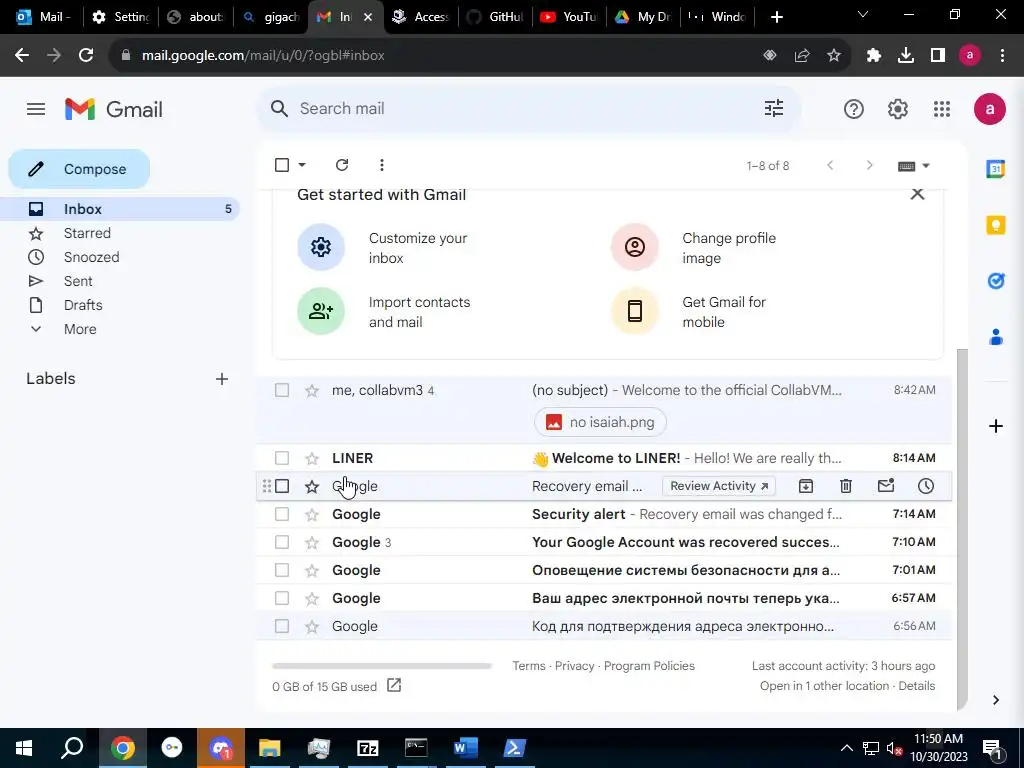Refresh the inbox message list
The width and height of the screenshot is (1024, 768).
pyautogui.click(x=342, y=165)
